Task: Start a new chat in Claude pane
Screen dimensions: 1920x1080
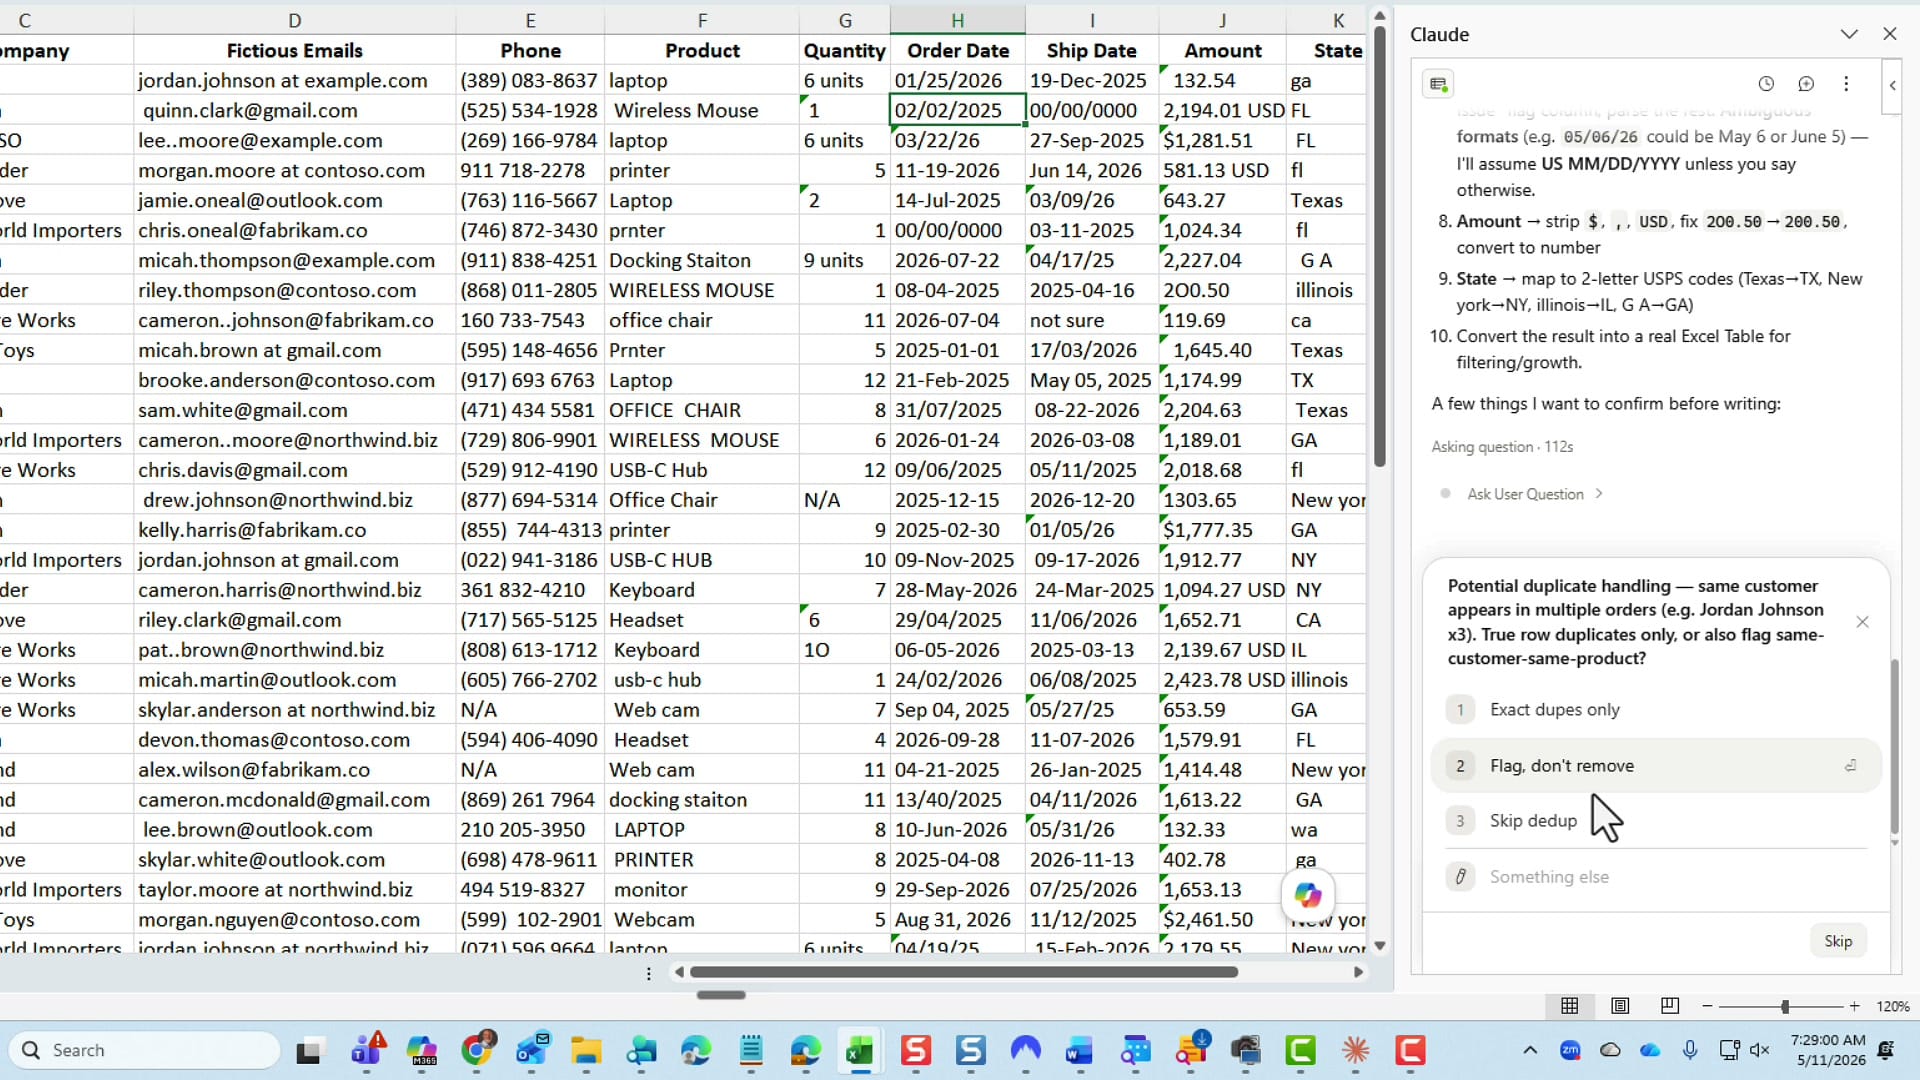Action: (1806, 84)
